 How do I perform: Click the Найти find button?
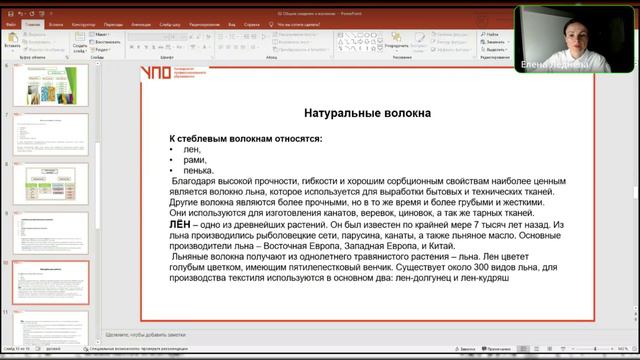(x=490, y=34)
